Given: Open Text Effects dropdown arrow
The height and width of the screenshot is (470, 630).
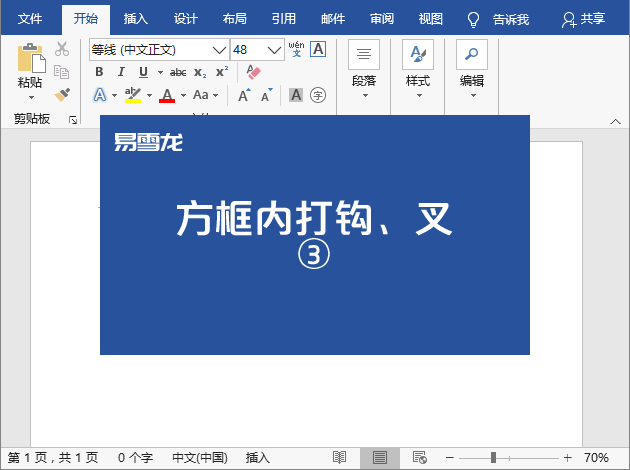Looking at the screenshot, I should [x=115, y=96].
